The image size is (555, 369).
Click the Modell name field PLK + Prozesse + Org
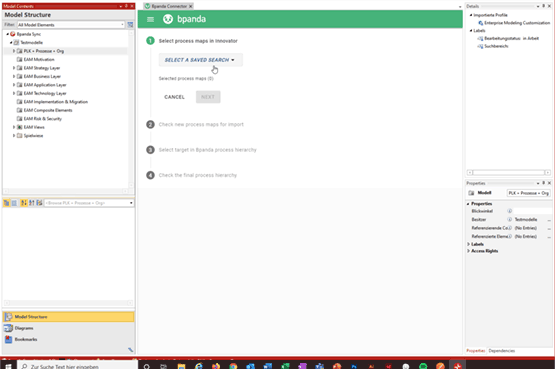pos(528,193)
